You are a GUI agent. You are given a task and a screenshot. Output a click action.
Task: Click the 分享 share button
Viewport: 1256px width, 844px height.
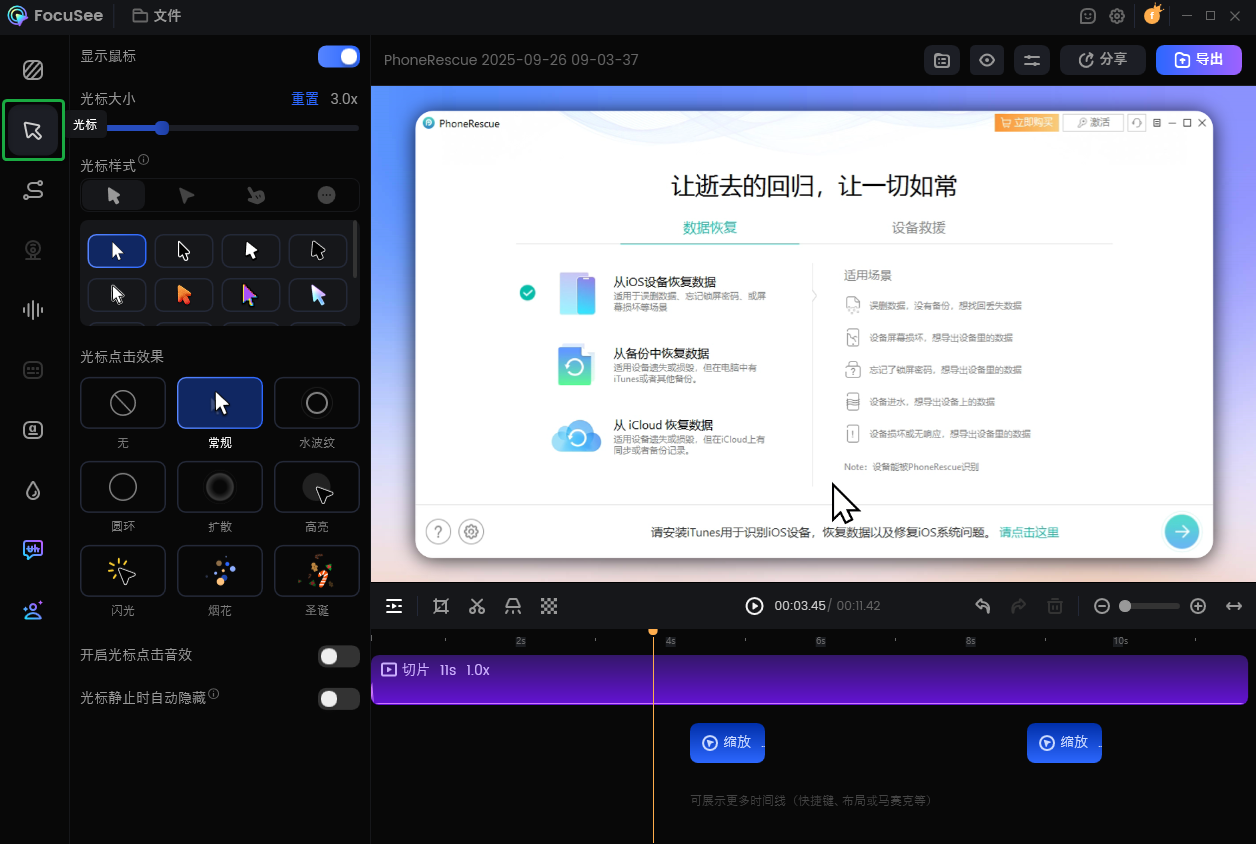(x=1103, y=60)
